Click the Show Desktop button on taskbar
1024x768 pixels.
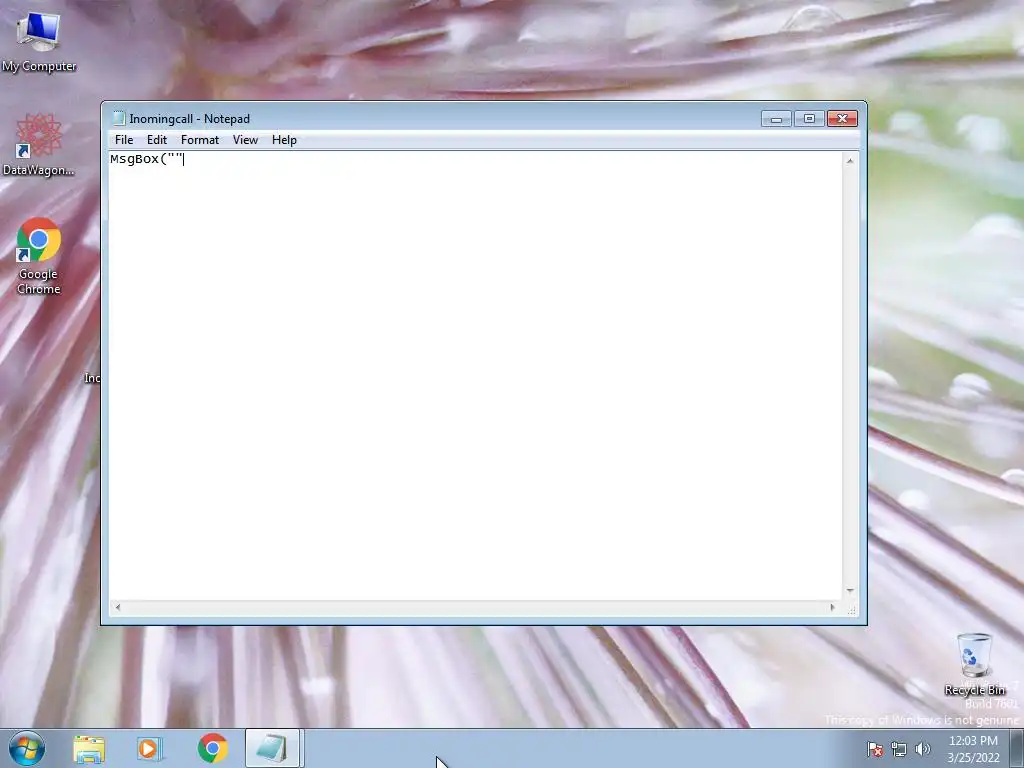[1017, 748]
